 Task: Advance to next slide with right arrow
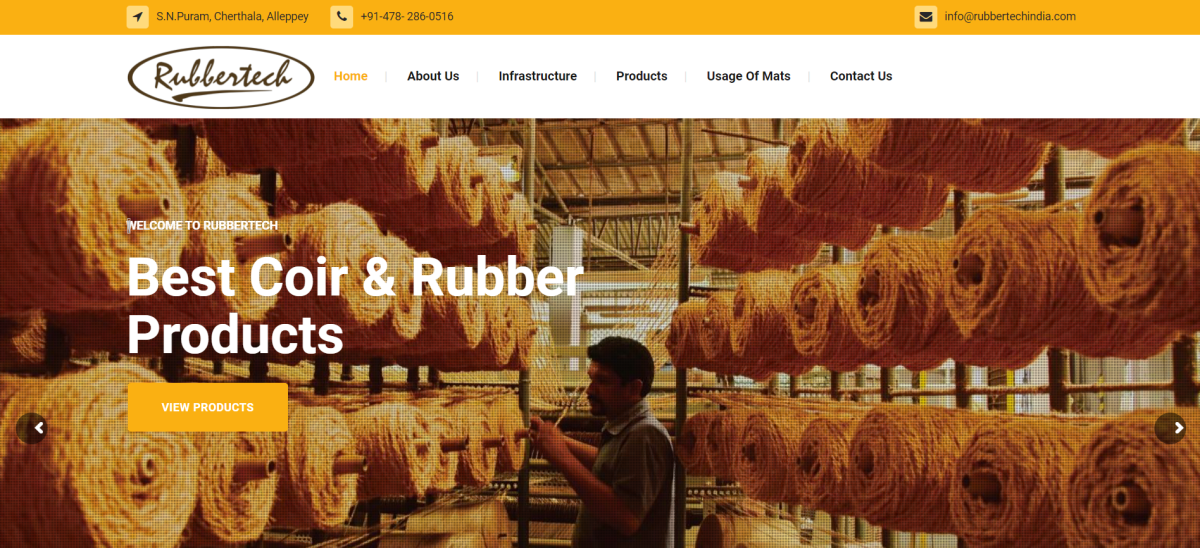[x=1170, y=428]
